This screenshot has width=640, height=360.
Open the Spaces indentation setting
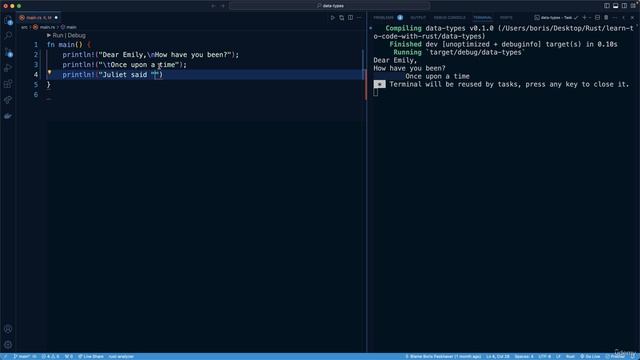pyautogui.click(x=524, y=356)
